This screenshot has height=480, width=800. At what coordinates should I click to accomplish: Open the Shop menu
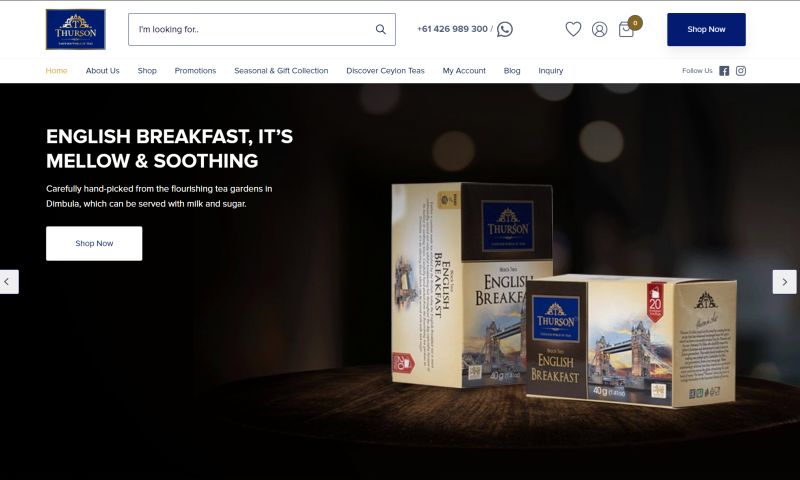(x=147, y=71)
